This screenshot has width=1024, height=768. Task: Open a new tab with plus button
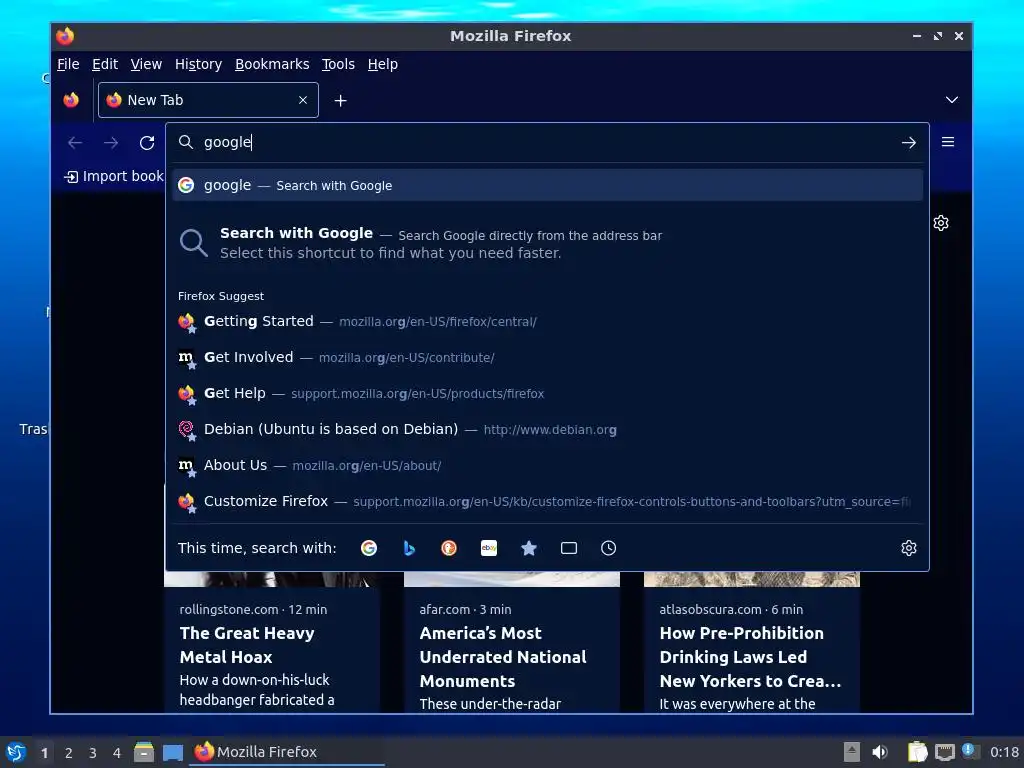[340, 101]
